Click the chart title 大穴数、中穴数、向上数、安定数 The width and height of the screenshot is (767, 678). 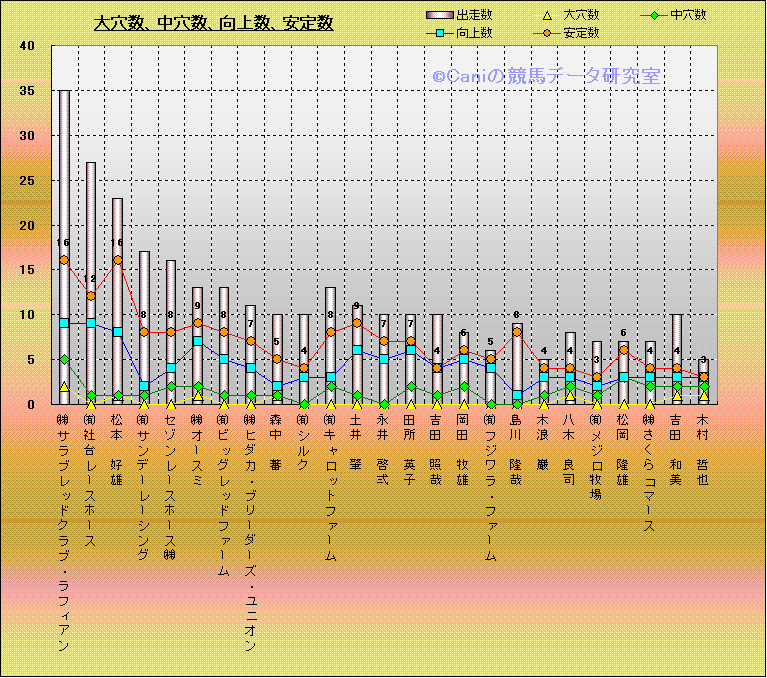click(x=213, y=23)
